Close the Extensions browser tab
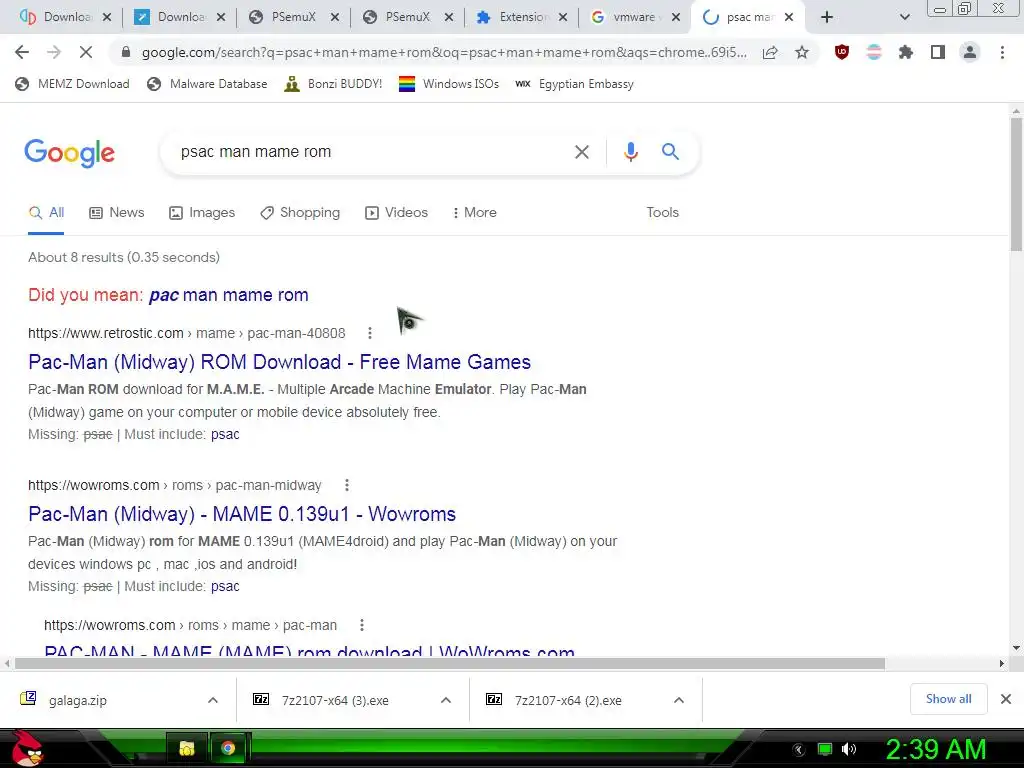The width and height of the screenshot is (1024, 768). point(563,18)
